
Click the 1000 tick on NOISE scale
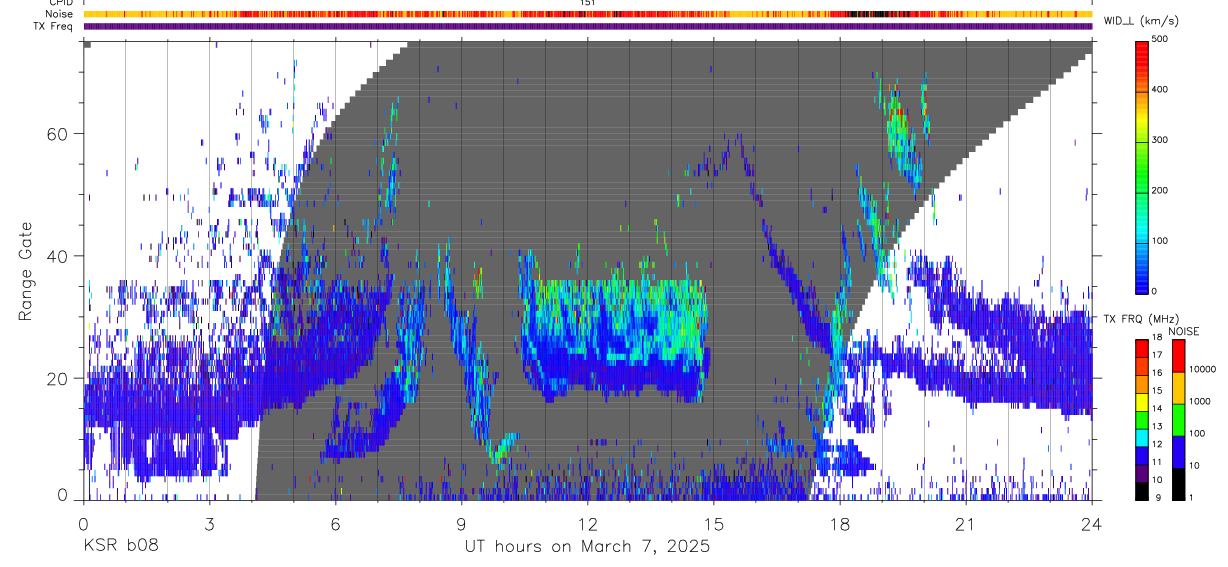click(x=1201, y=401)
